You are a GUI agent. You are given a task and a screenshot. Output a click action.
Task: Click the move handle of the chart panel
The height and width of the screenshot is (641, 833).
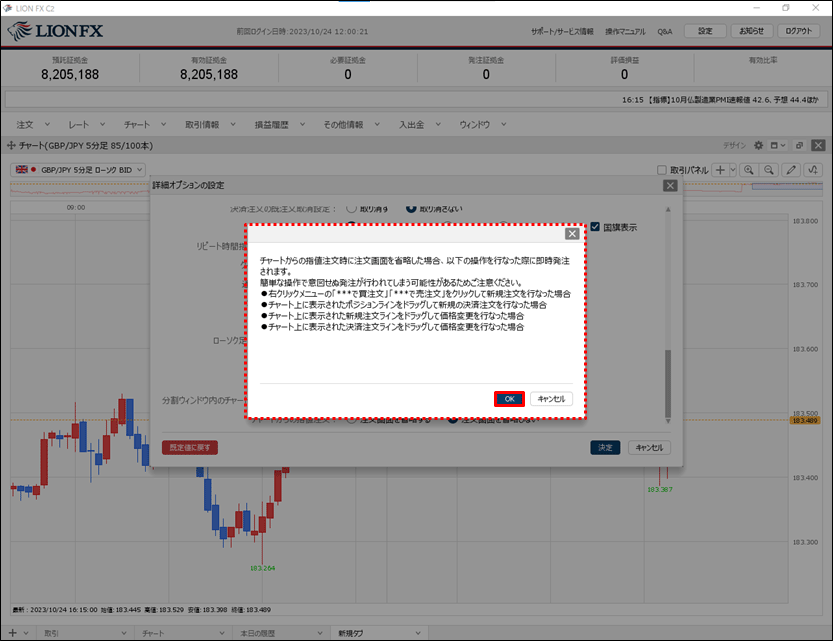pos(11,146)
